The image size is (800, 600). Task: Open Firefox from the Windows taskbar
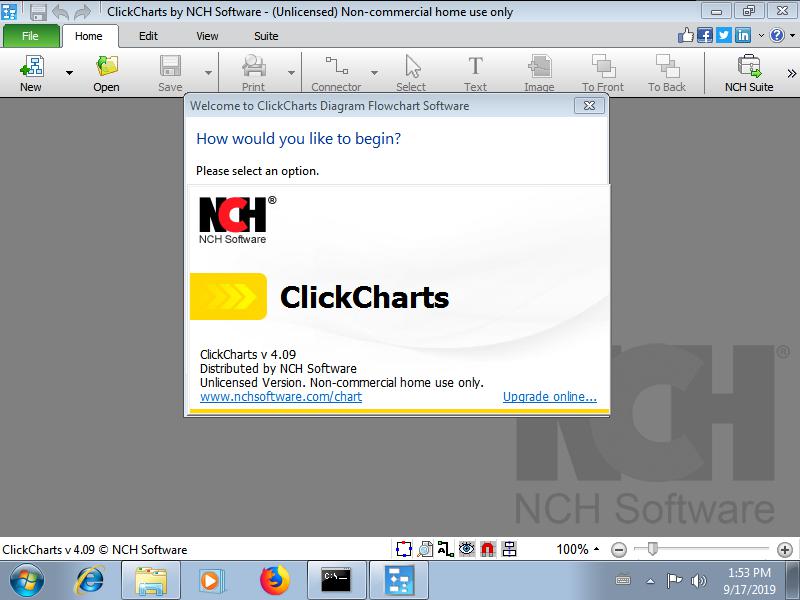pyautogui.click(x=273, y=580)
